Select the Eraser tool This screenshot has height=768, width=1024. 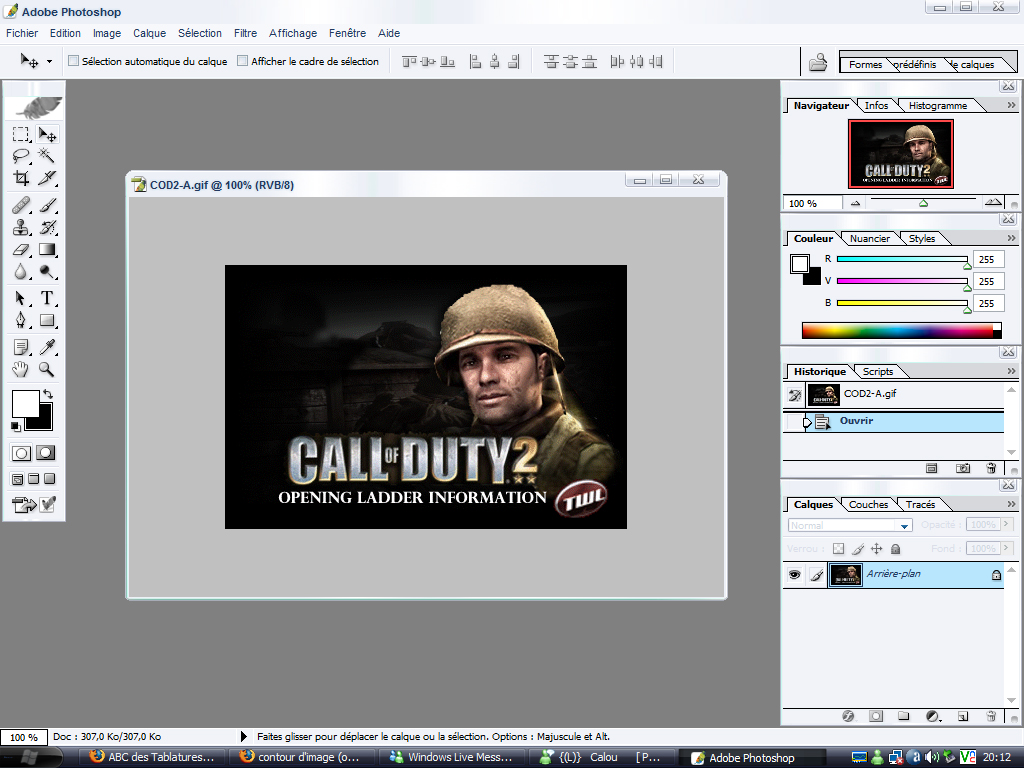21,249
